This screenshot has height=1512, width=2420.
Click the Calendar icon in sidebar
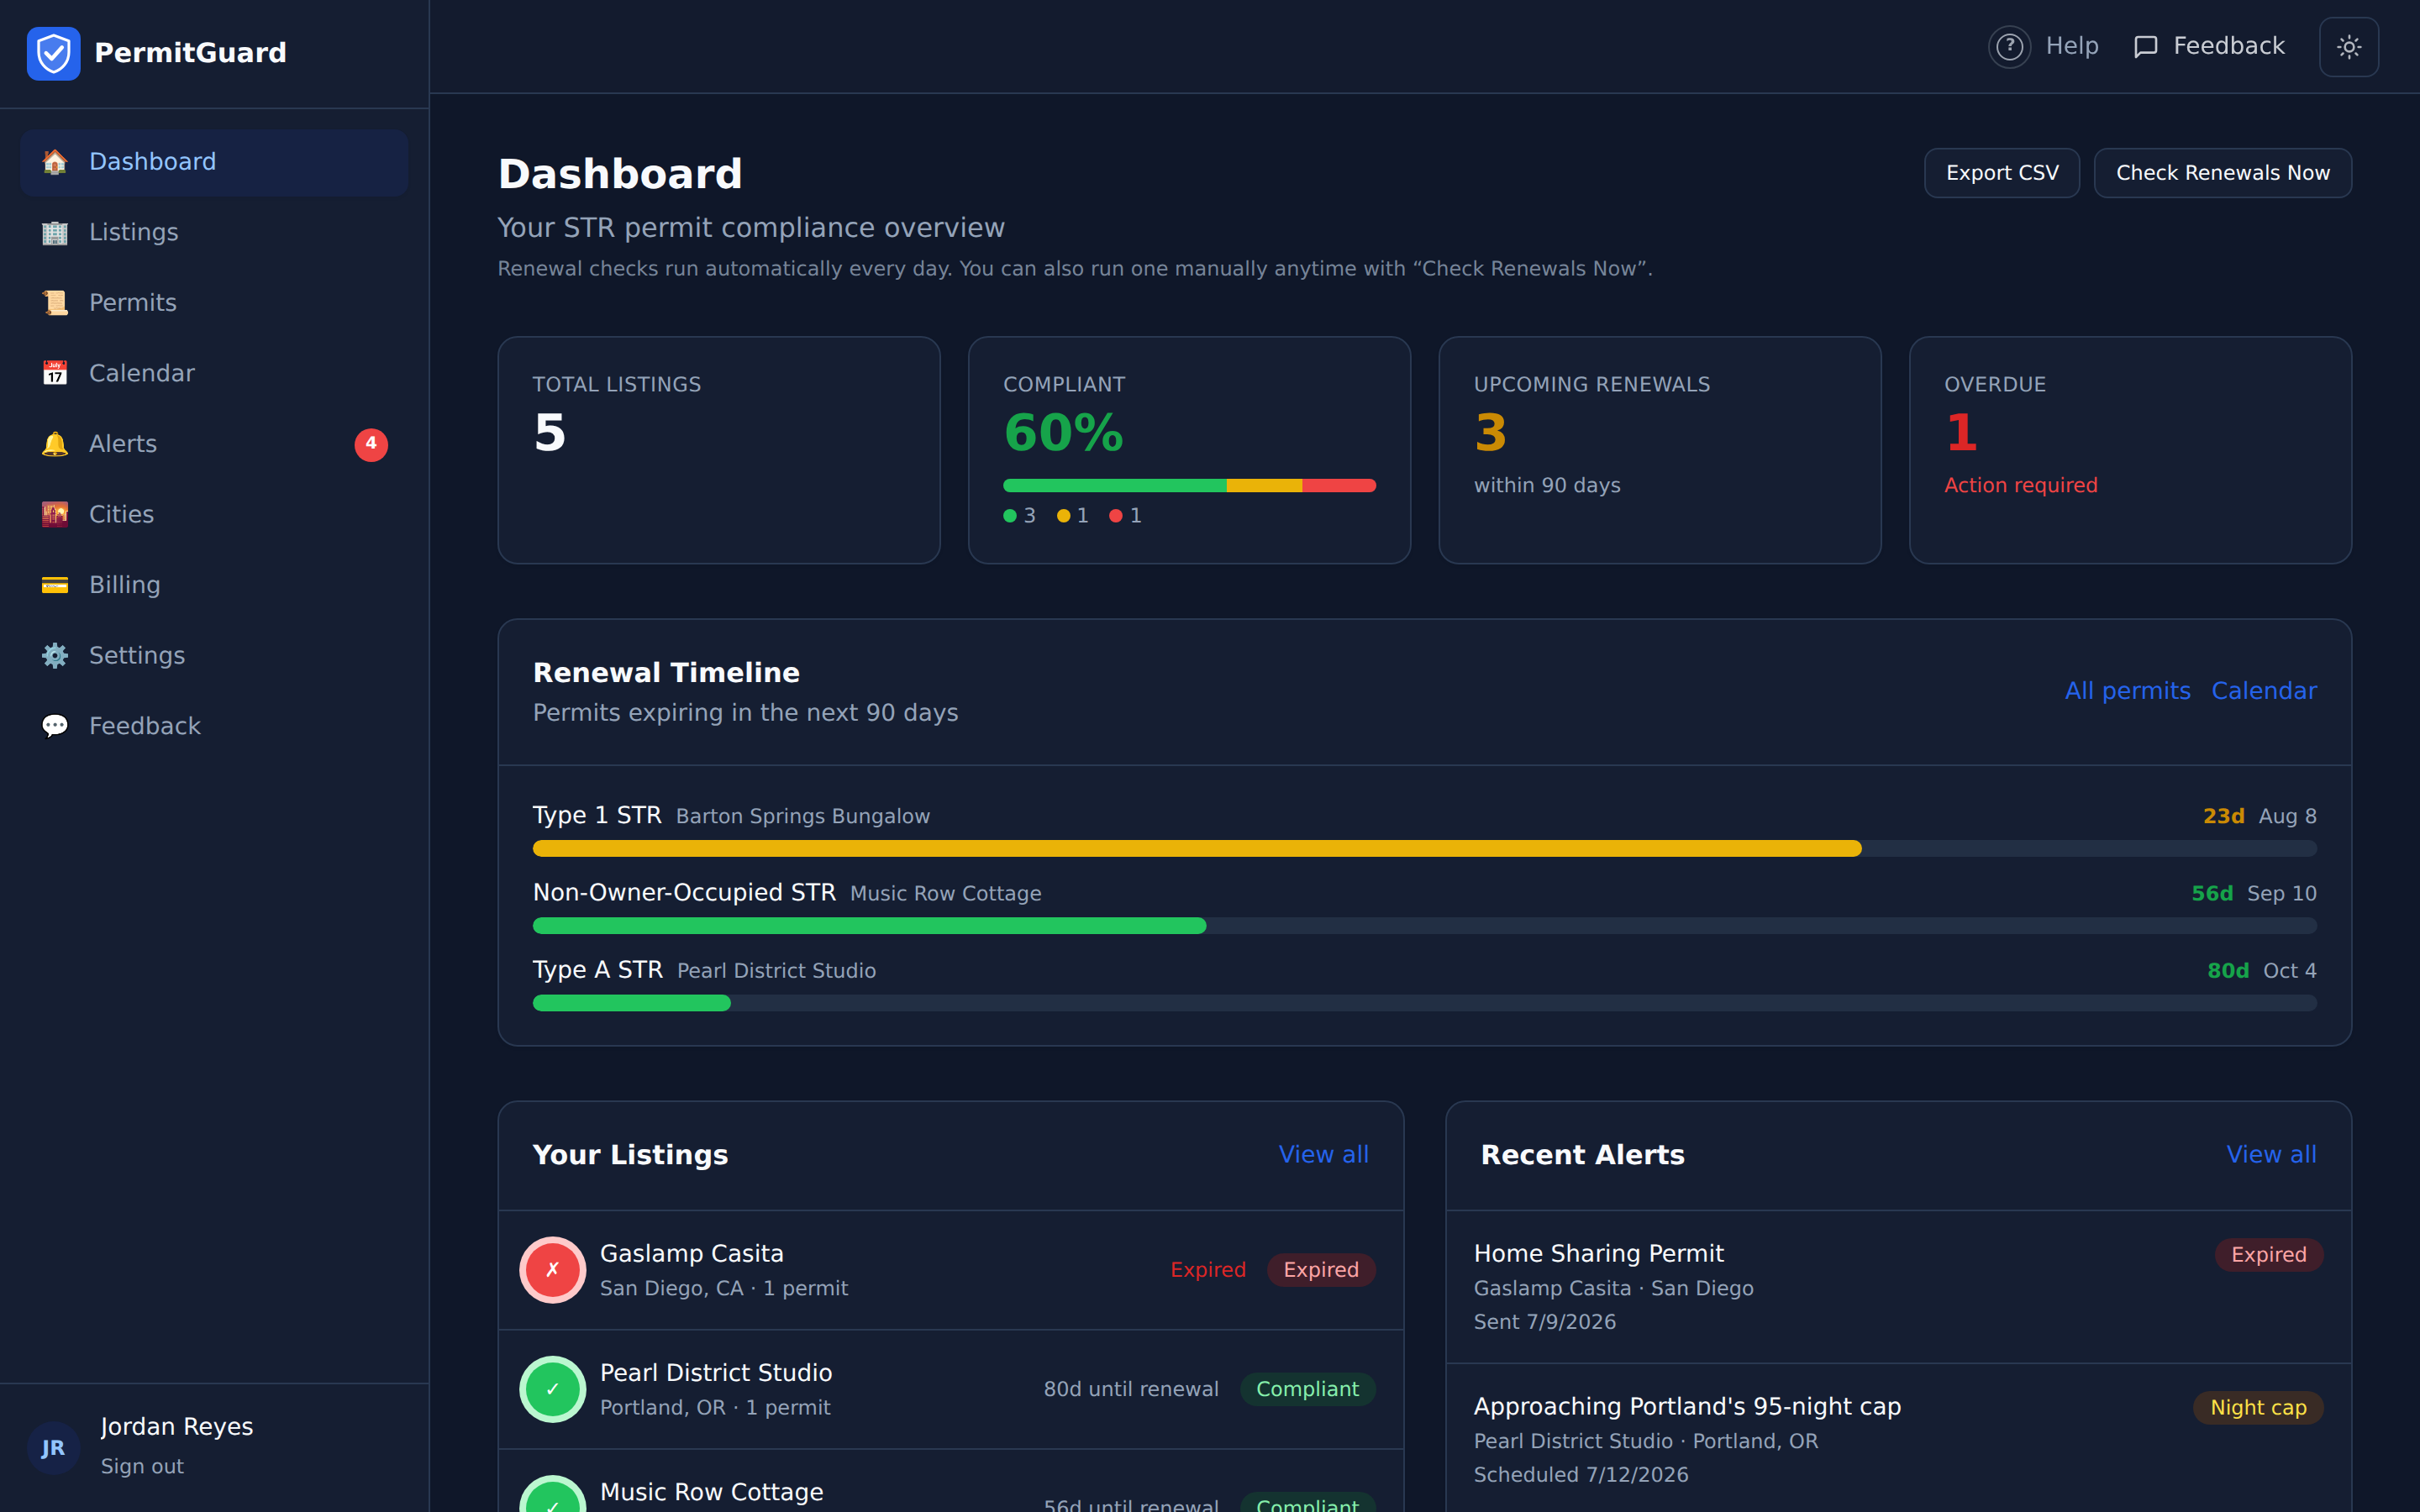pyautogui.click(x=55, y=373)
